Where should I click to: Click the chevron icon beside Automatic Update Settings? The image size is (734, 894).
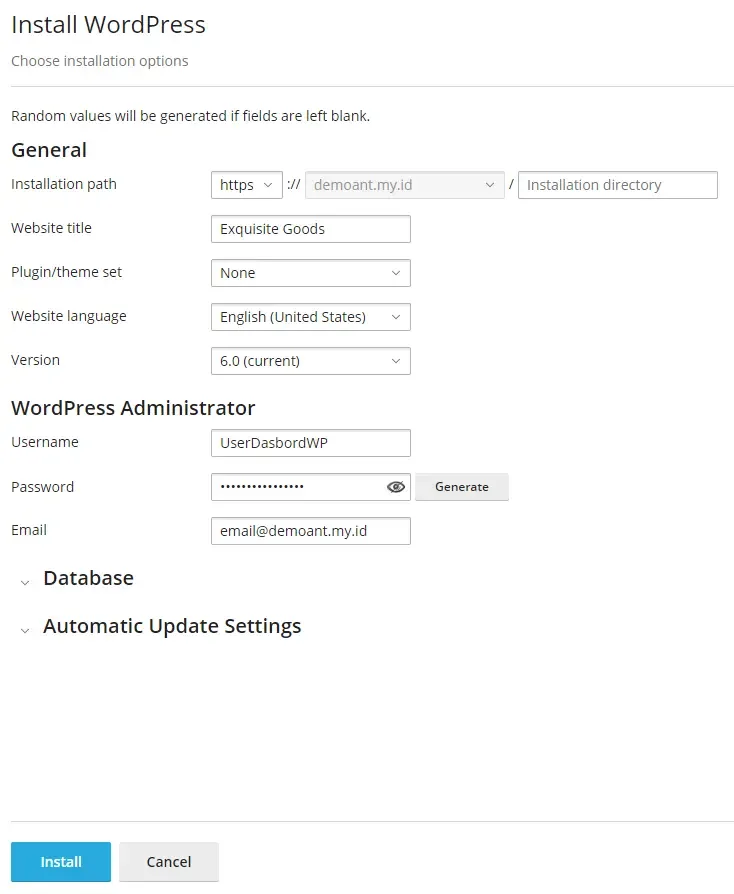pos(25,630)
